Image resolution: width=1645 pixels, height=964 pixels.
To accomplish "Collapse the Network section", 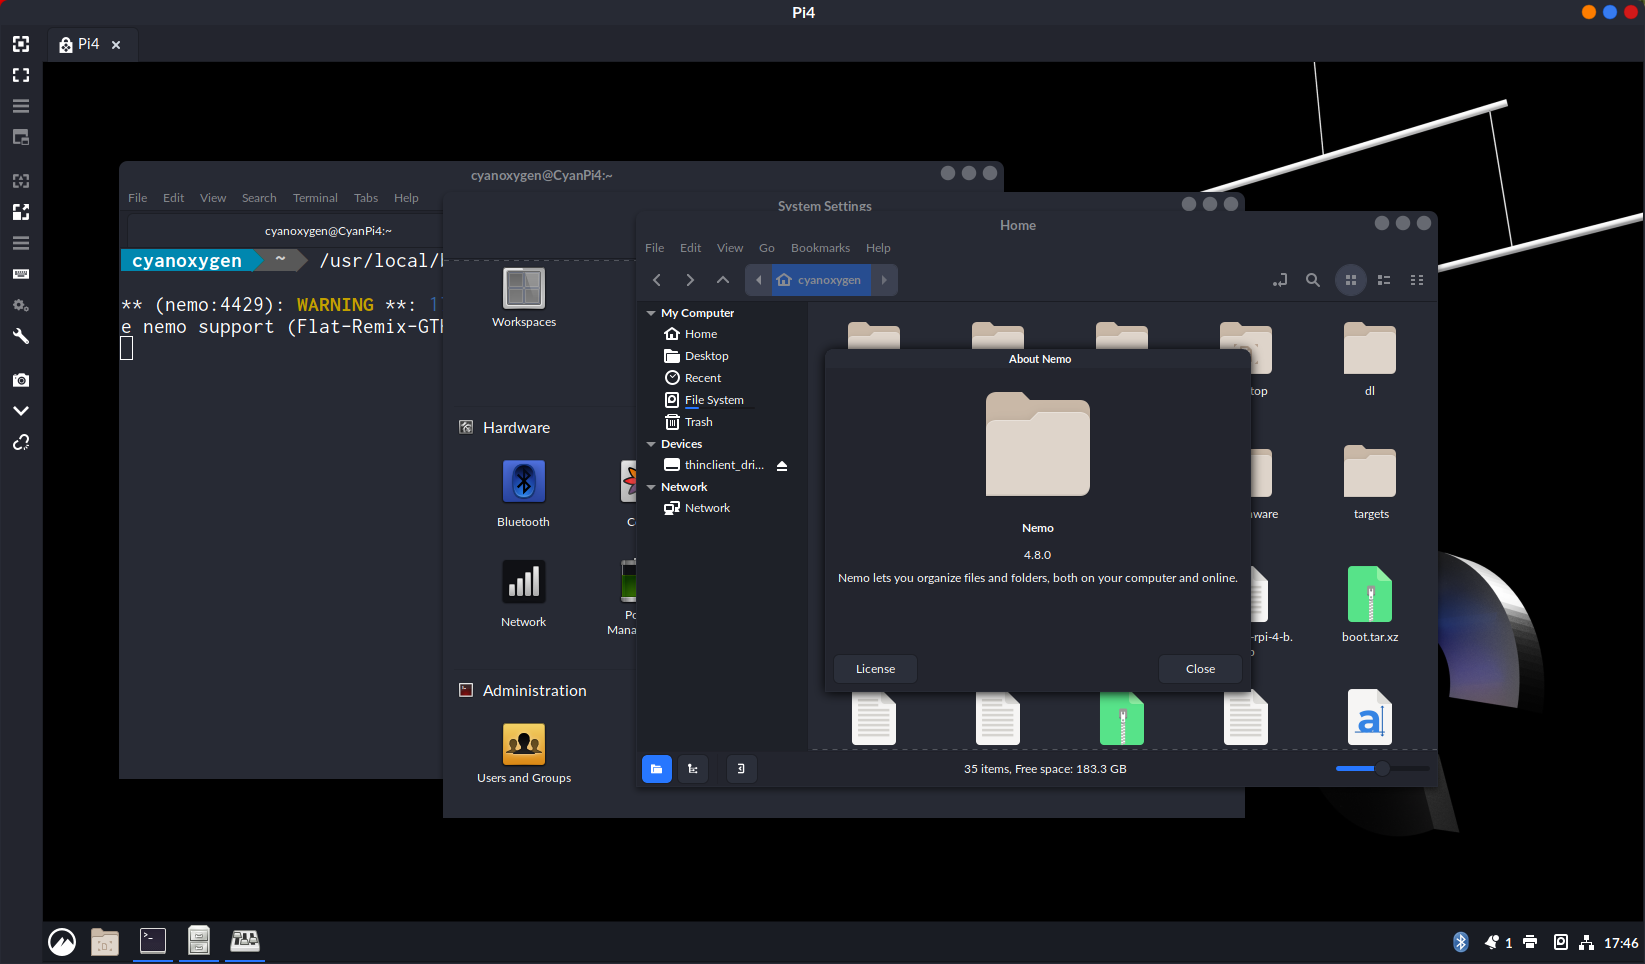I will [x=651, y=486].
